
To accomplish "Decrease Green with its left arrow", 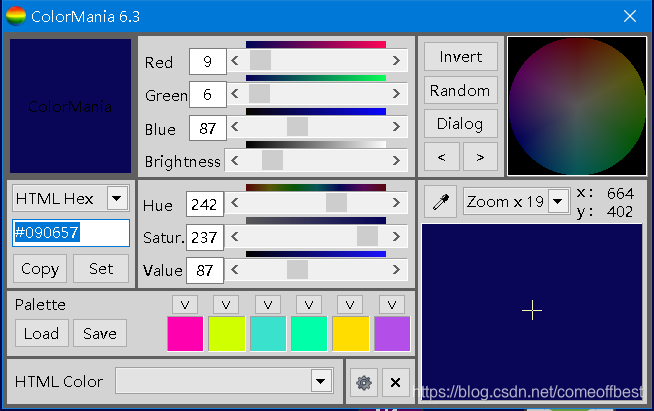I will pyautogui.click(x=235, y=94).
